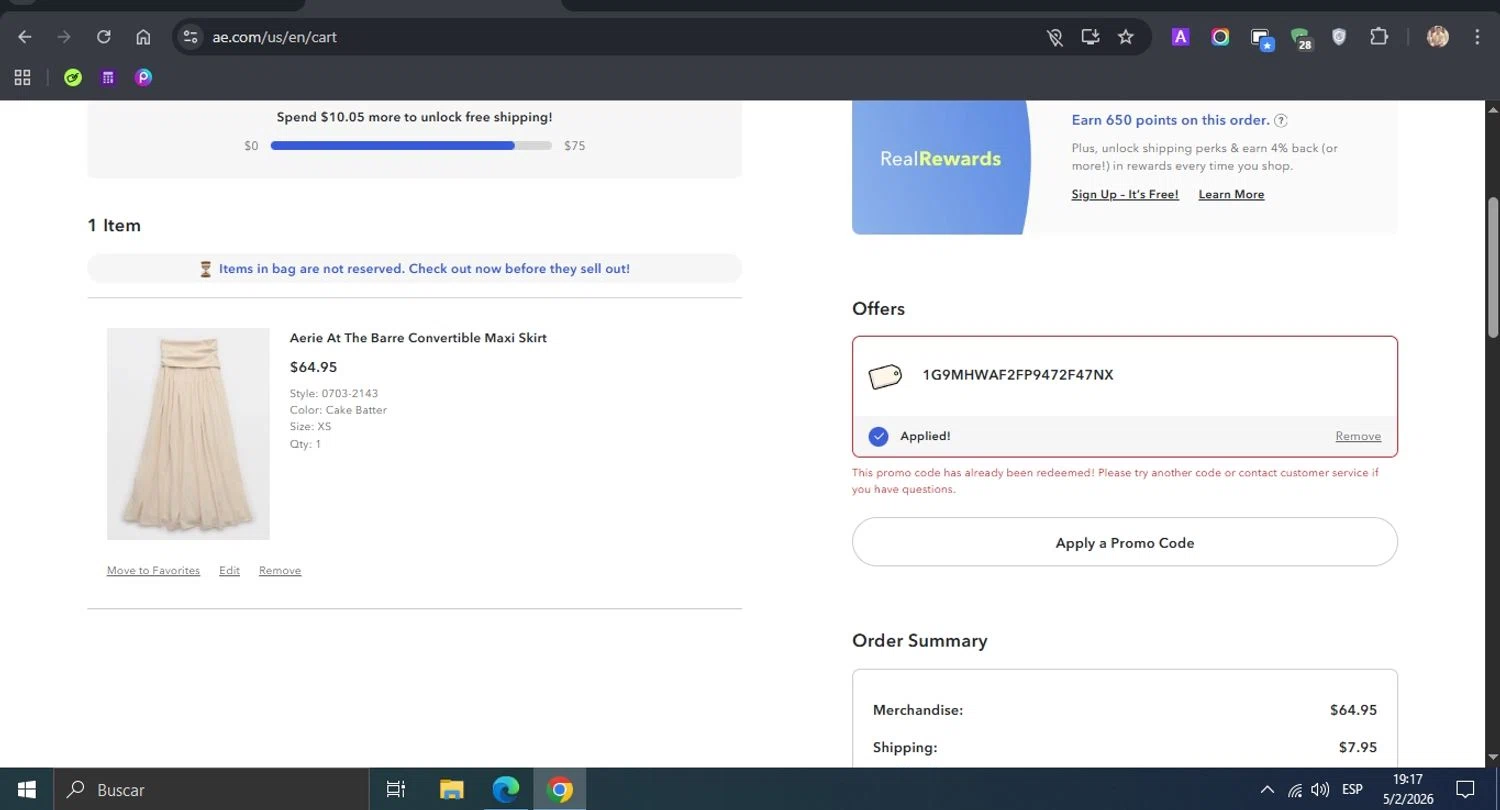The image size is (1500, 810).
Task: Open Chrome three-dot menu
Action: 1477,37
